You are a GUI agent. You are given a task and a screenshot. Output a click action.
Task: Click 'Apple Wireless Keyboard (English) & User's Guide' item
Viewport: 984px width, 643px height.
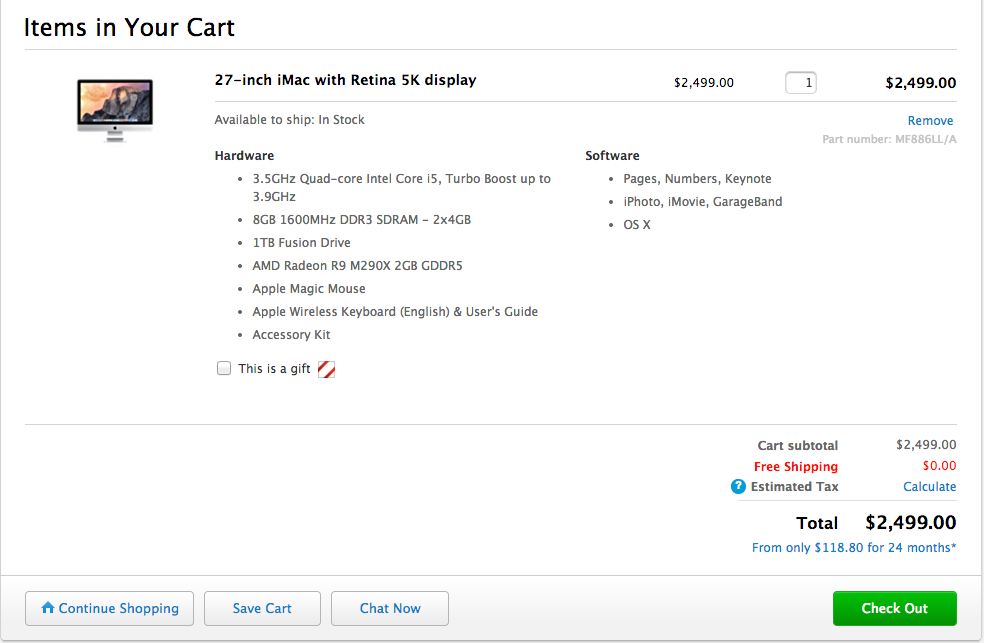395,312
